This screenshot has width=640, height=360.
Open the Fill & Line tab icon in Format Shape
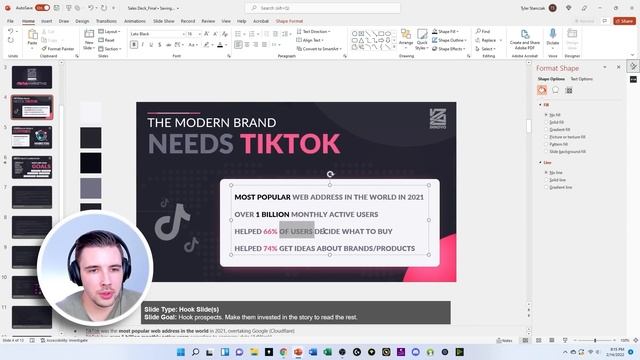click(542, 90)
